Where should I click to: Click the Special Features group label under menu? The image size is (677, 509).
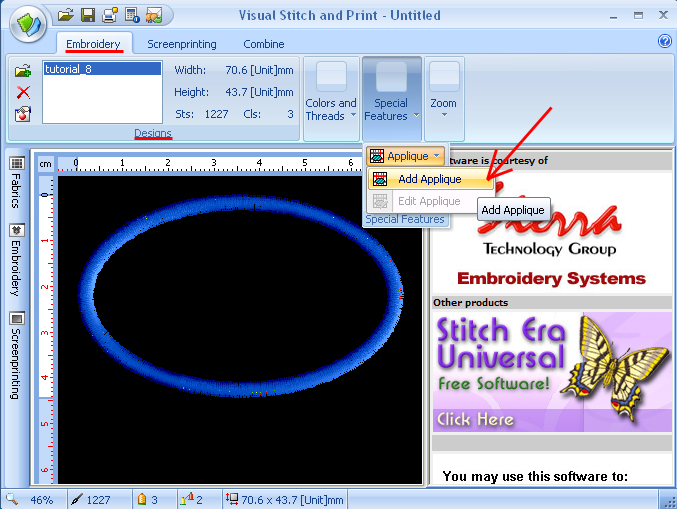click(x=405, y=219)
